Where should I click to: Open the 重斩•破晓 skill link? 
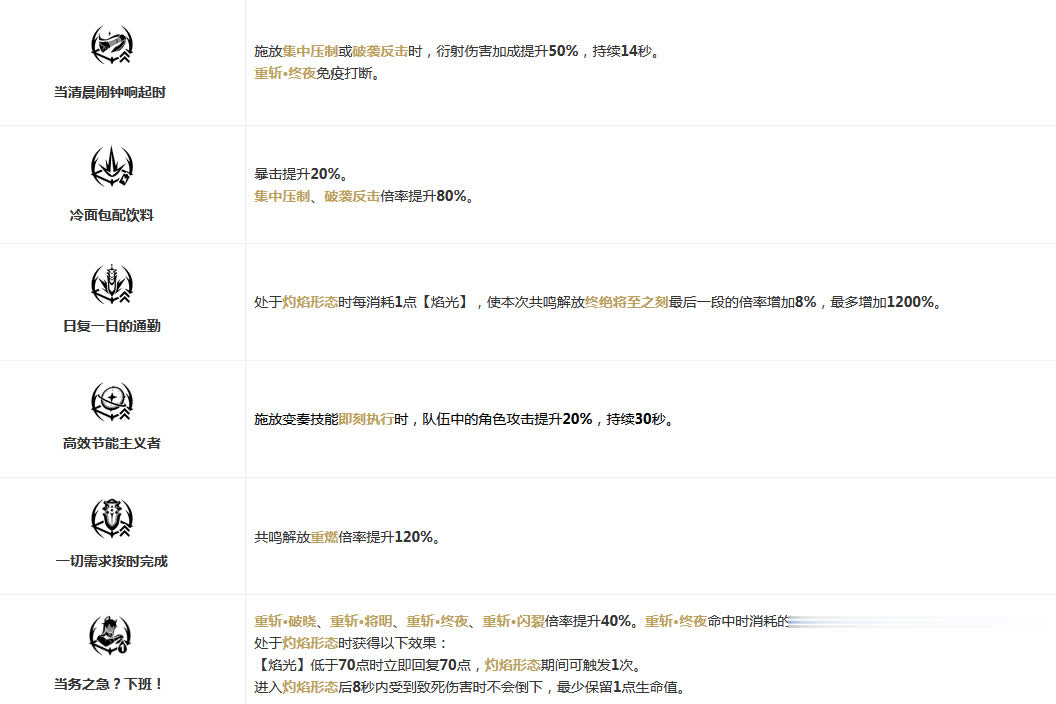[285, 621]
